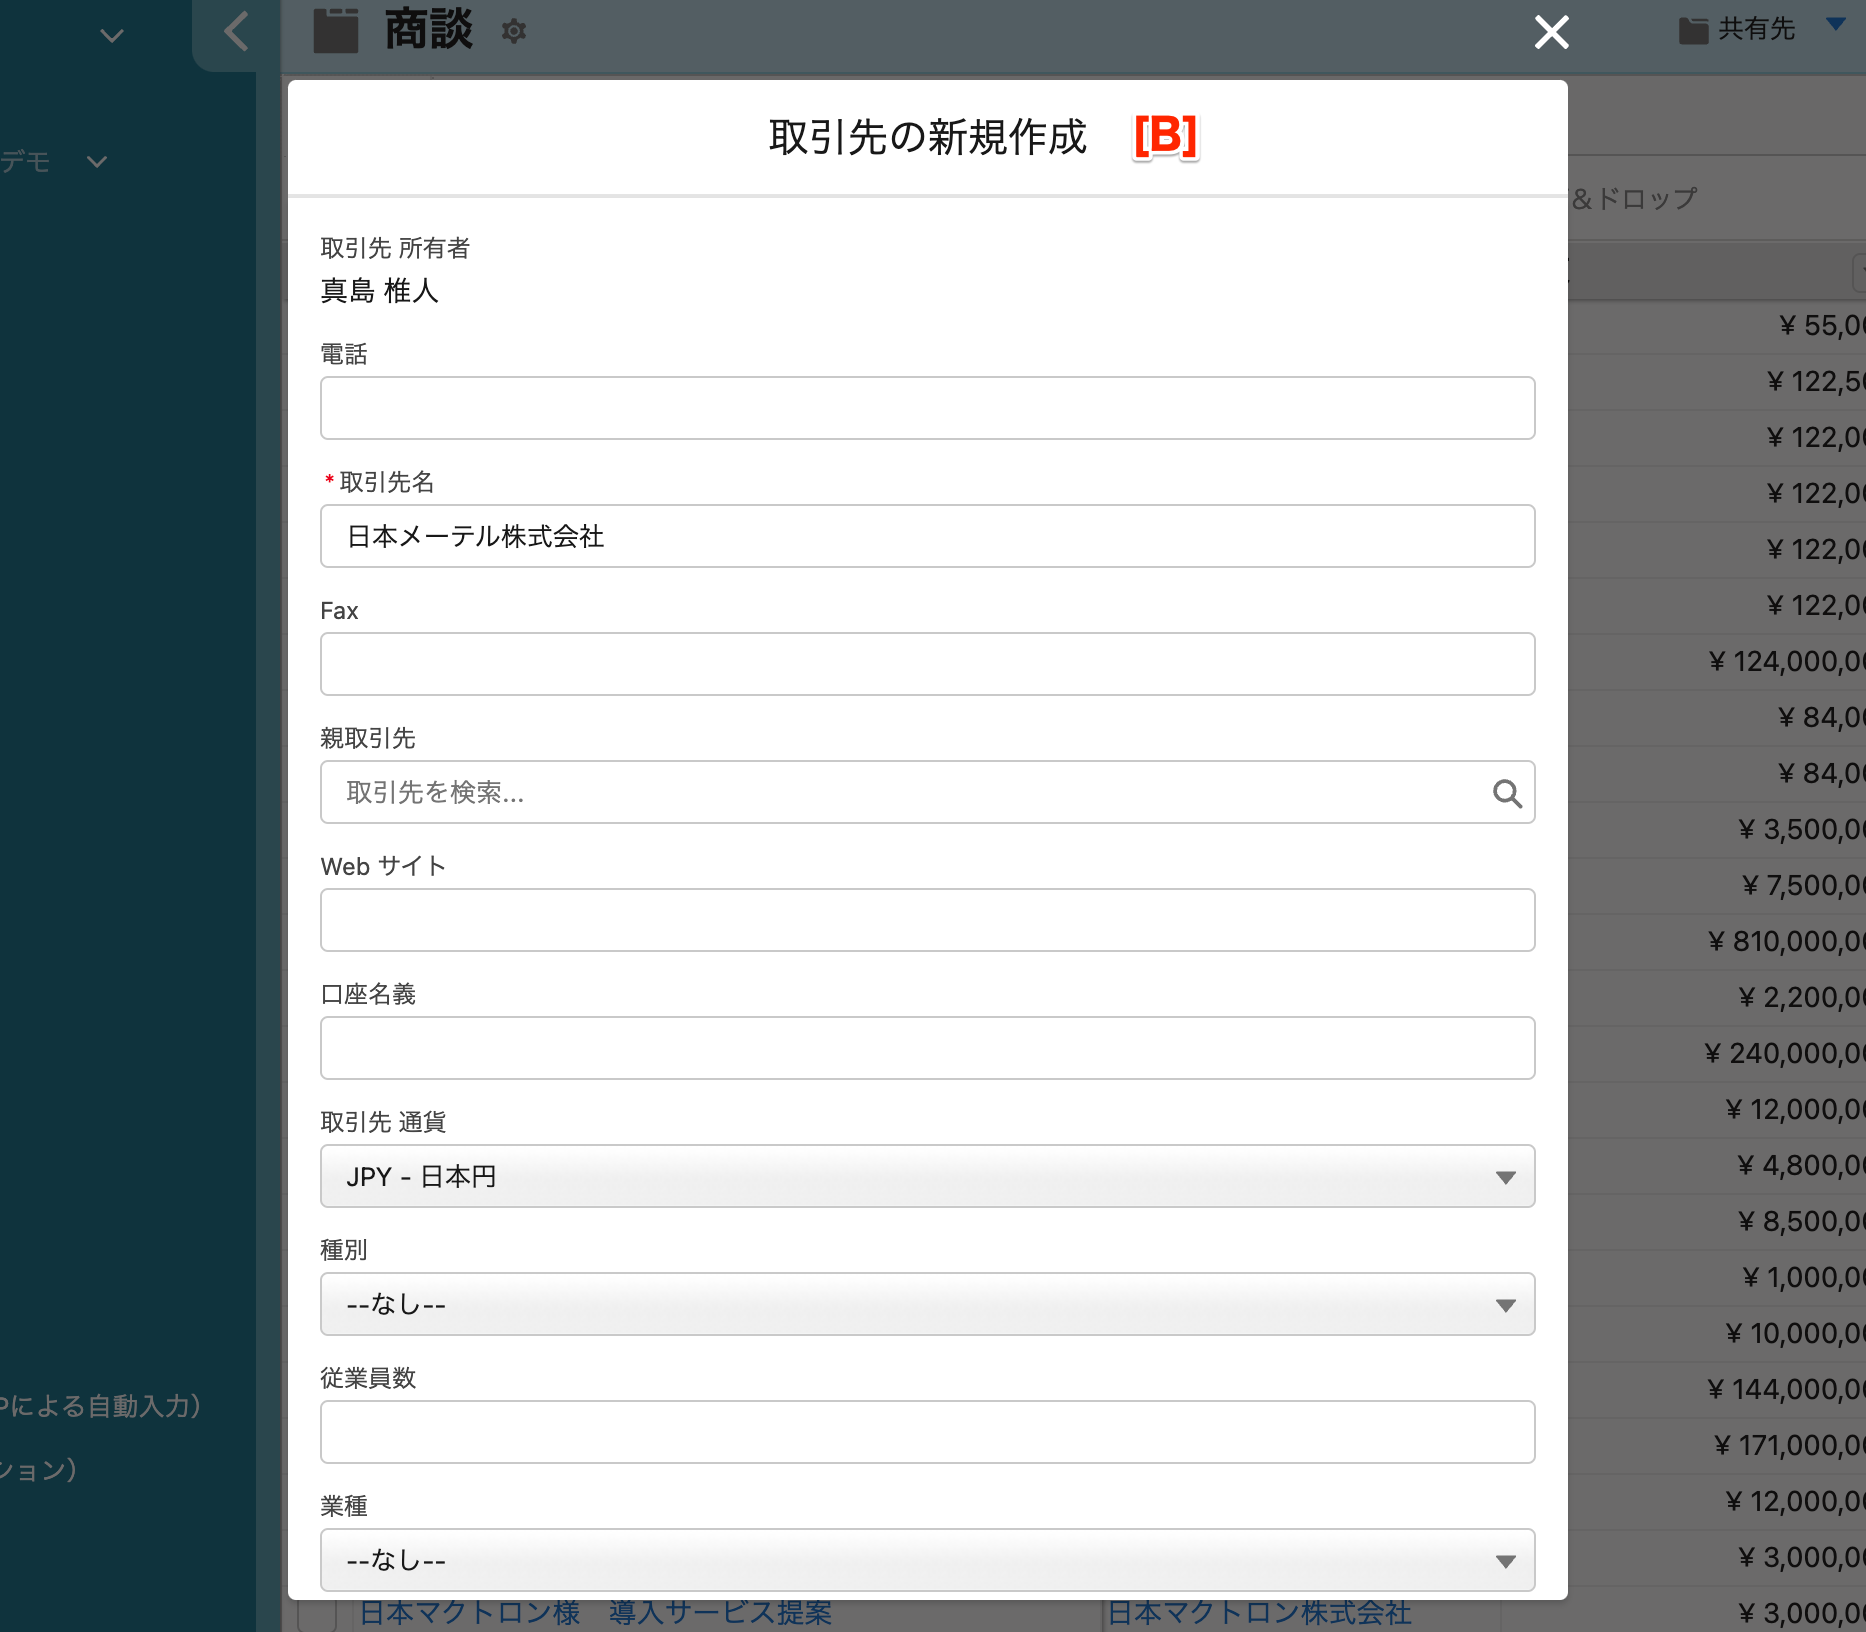
Task: Click the 親取引先 search input
Action: click(x=900, y=793)
